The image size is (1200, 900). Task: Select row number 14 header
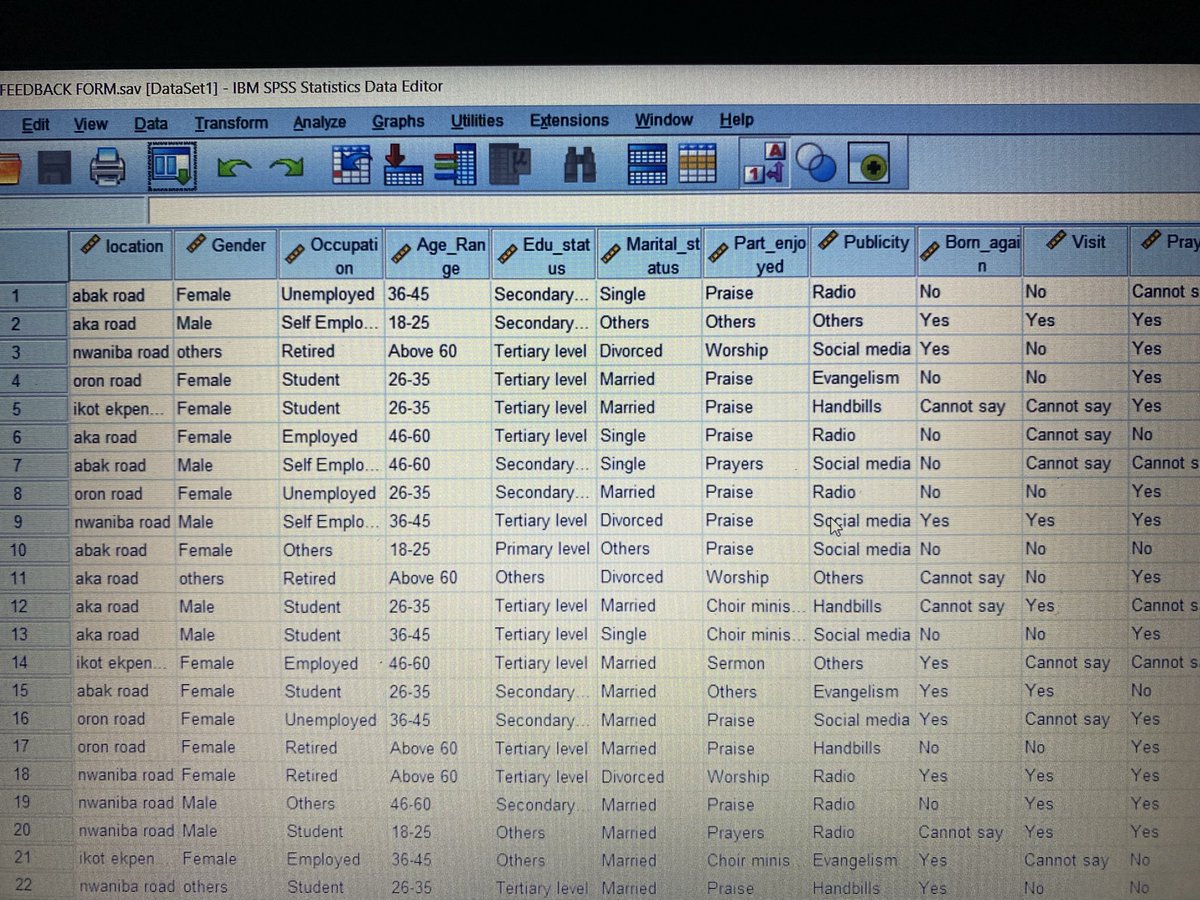click(x=36, y=663)
